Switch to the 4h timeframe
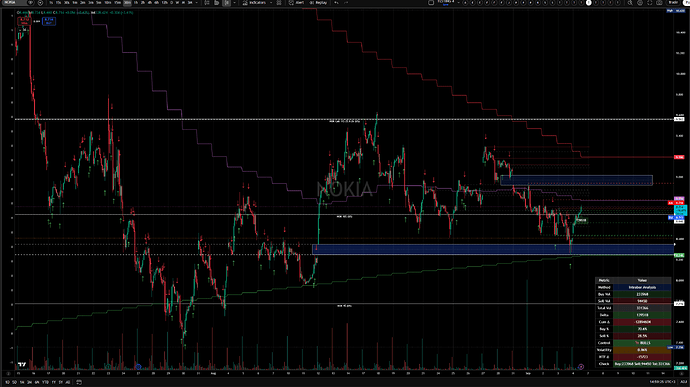 click(150, 2)
